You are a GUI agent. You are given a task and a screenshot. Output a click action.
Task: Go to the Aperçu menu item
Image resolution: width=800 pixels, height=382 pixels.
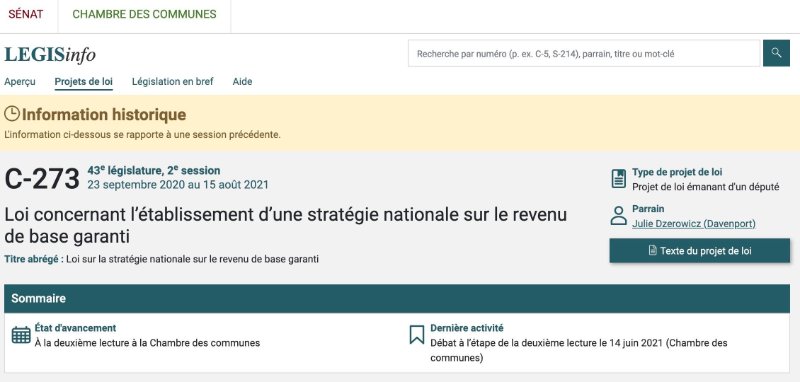pyautogui.click(x=20, y=82)
